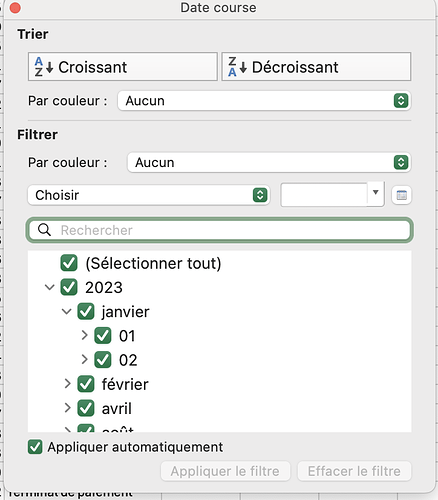
Task: Uncheck the Sélectionner tout checkbox
Action: point(69,263)
